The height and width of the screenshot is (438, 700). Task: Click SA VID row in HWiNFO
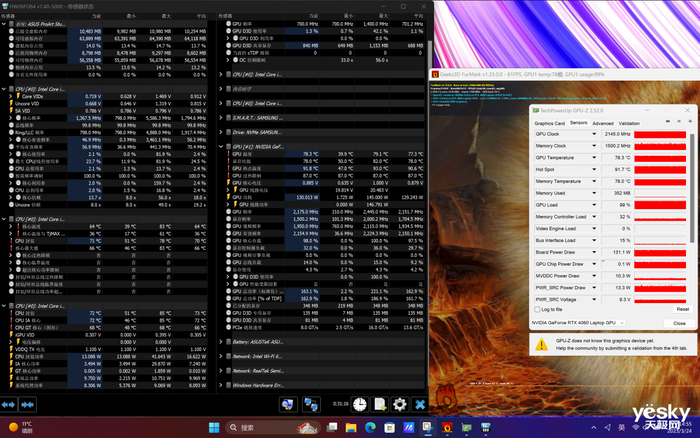104,111
